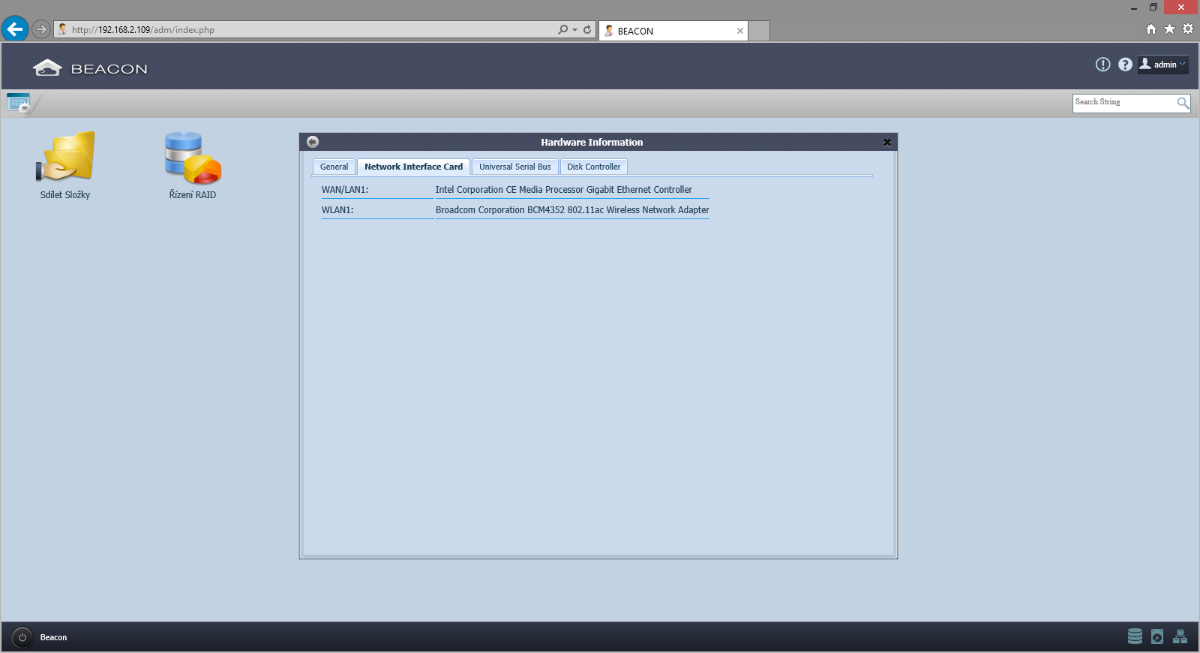Click the hard disk icon in bottom bar
This screenshot has width=1200, height=653.
pyautogui.click(x=1157, y=636)
